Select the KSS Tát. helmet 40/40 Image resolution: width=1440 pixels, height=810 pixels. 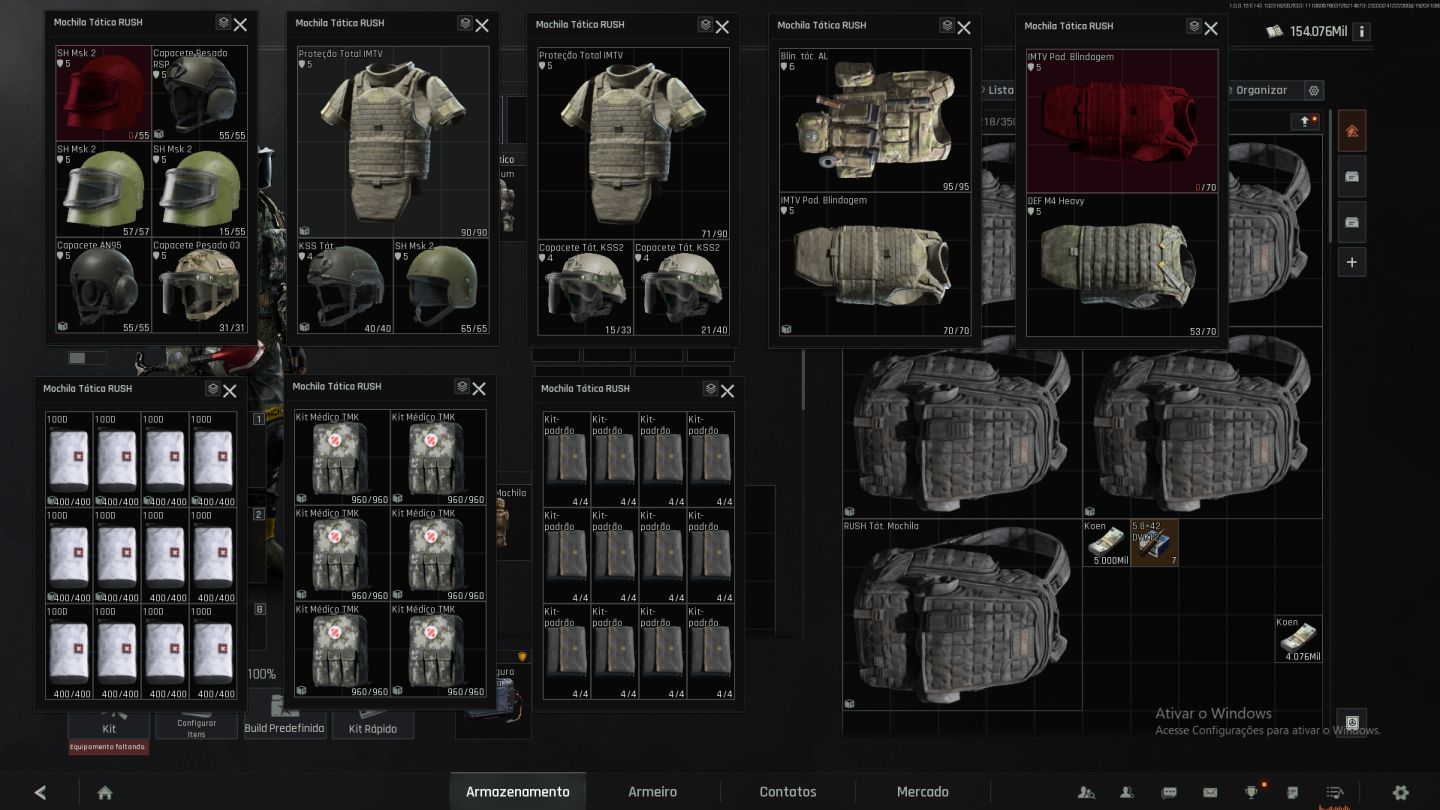pyautogui.click(x=344, y=287)
